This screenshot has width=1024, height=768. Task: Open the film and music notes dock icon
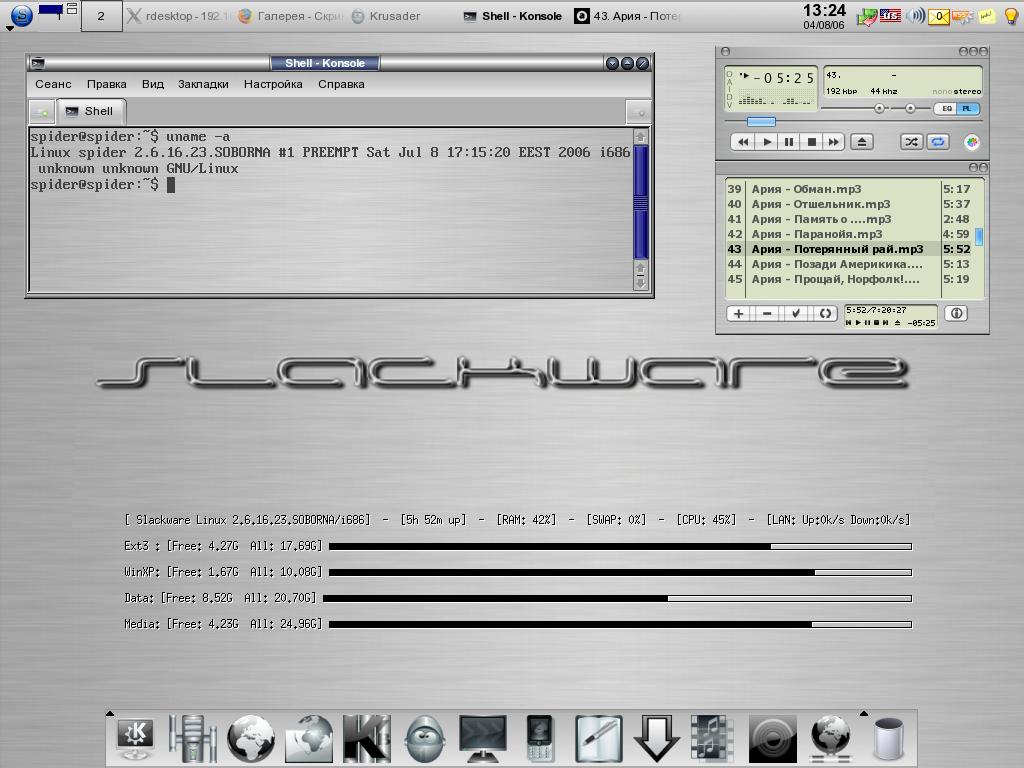tap(711, 739)
